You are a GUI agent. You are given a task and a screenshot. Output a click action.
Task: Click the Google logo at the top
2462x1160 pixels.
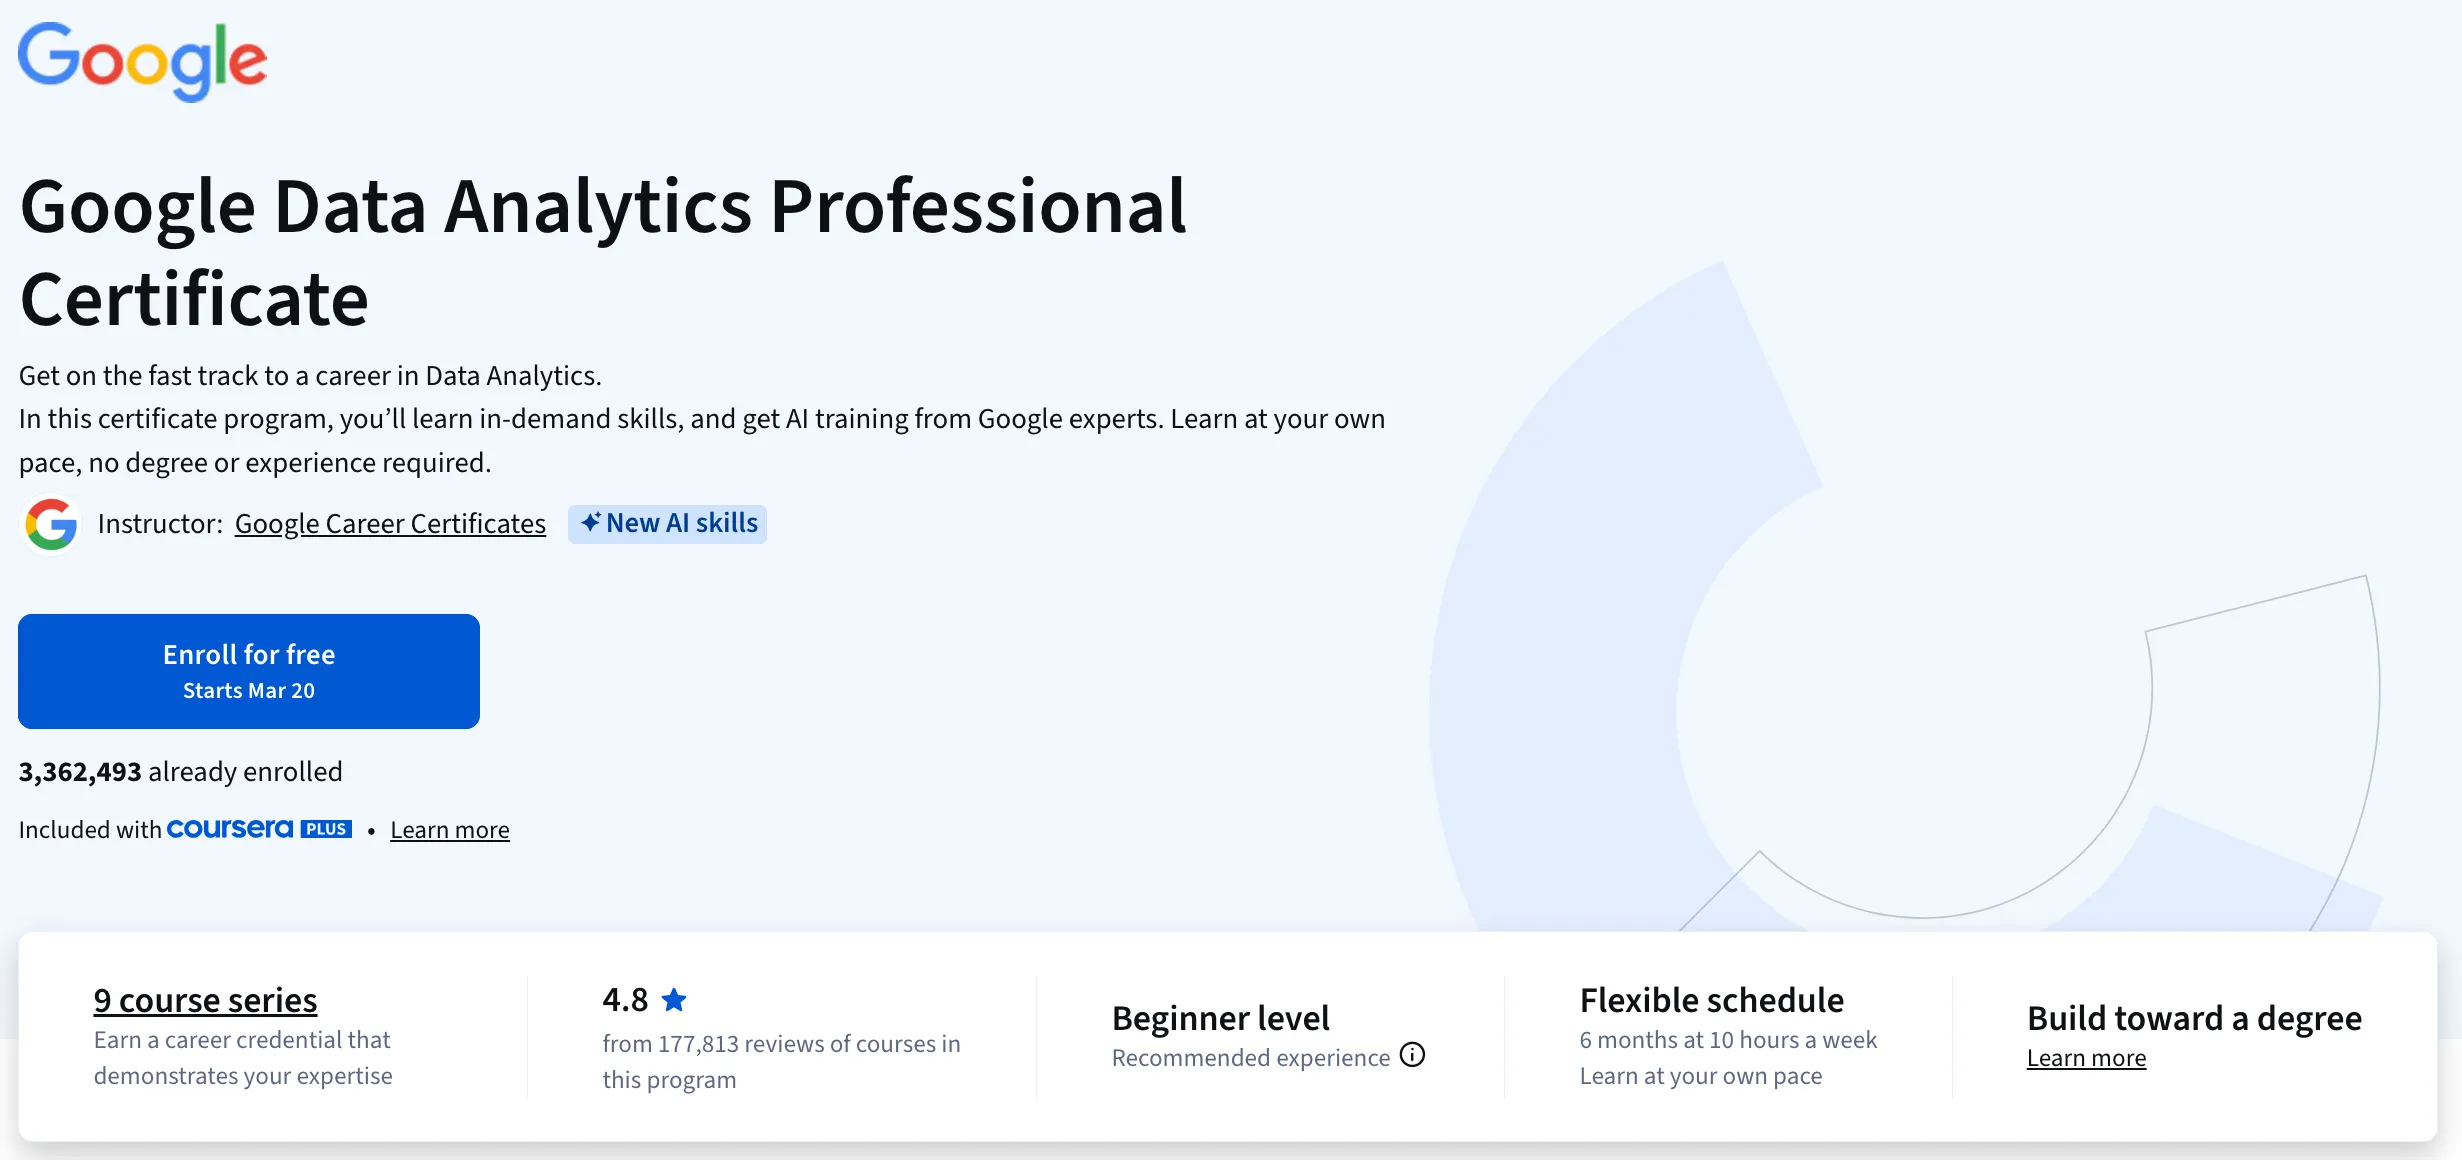tap(142, 62)
